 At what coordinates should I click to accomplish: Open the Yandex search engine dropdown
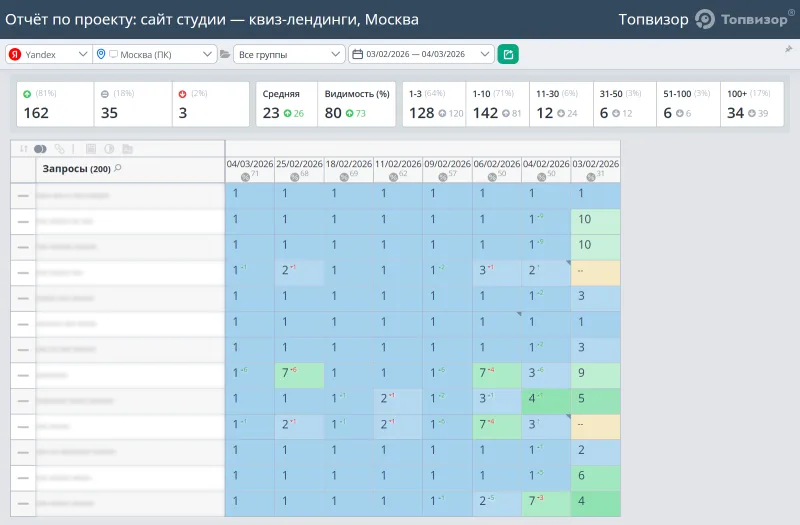click(49, 54)
